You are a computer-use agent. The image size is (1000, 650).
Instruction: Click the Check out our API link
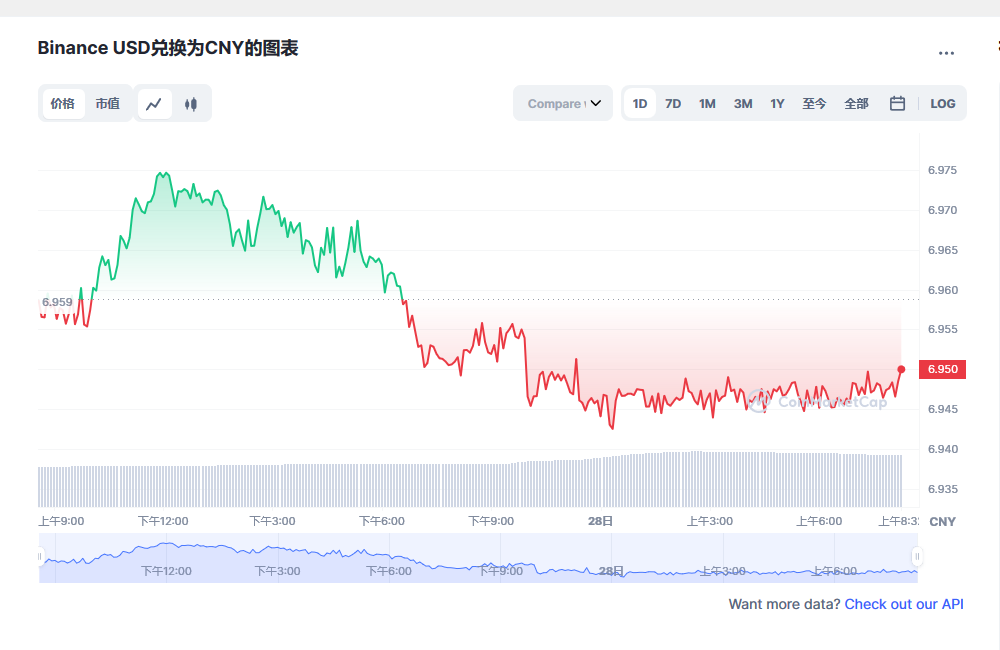pos(904,604)
